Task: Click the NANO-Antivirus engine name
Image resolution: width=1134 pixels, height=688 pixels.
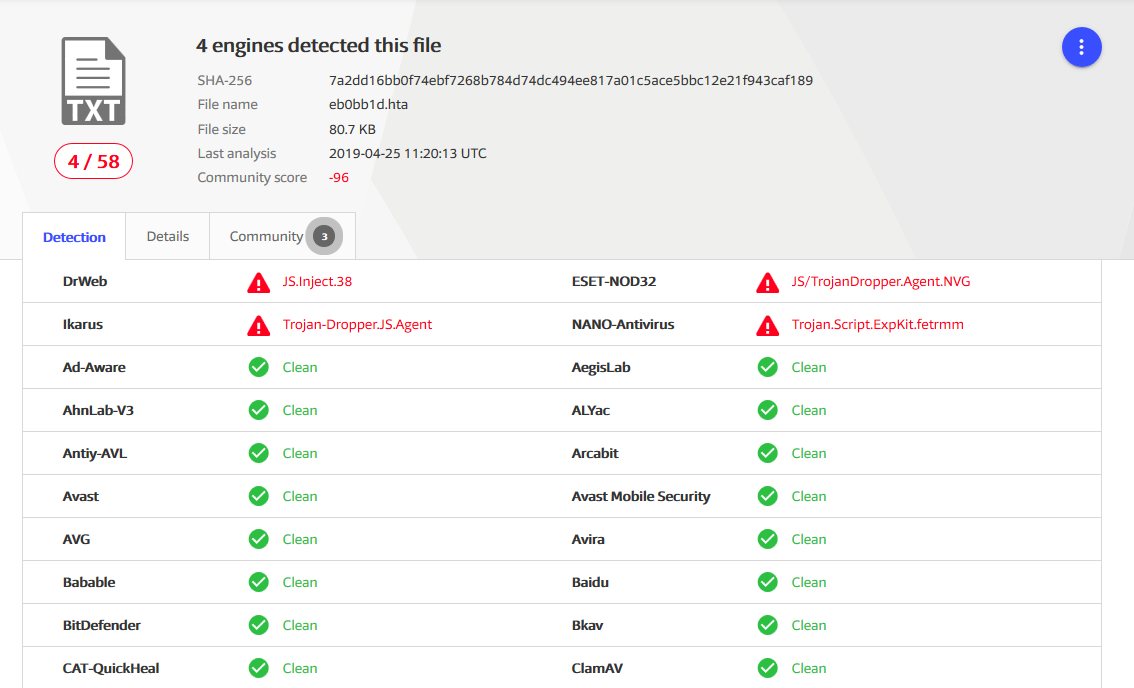Action: (623, 325)
